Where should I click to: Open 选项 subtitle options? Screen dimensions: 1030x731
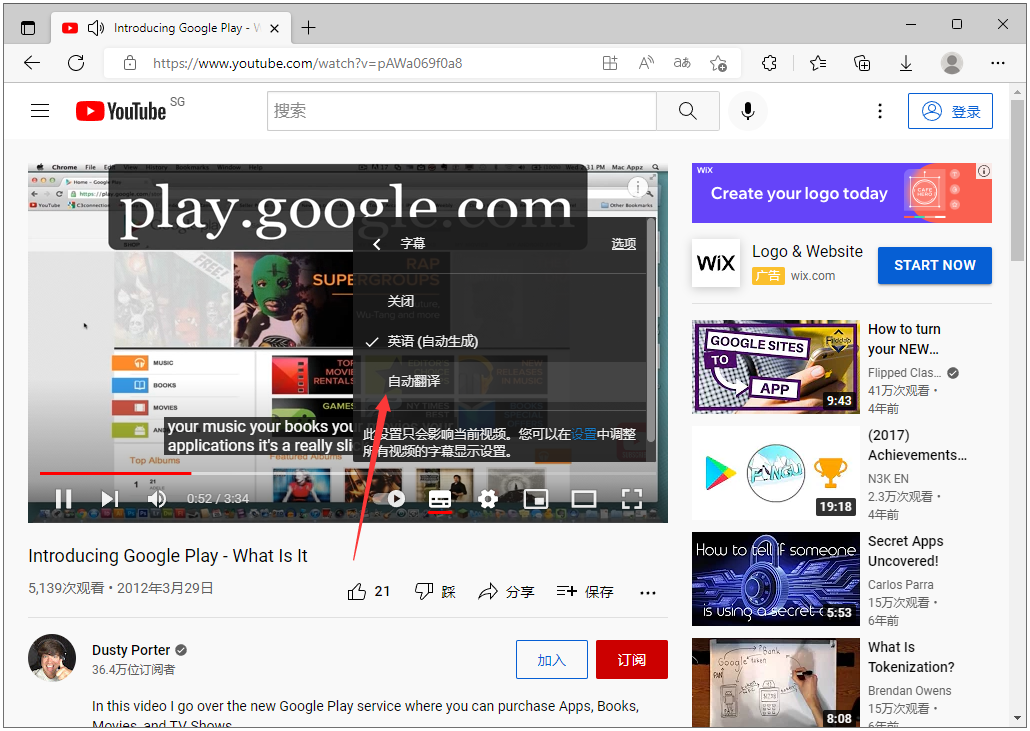tap(624, 244)
